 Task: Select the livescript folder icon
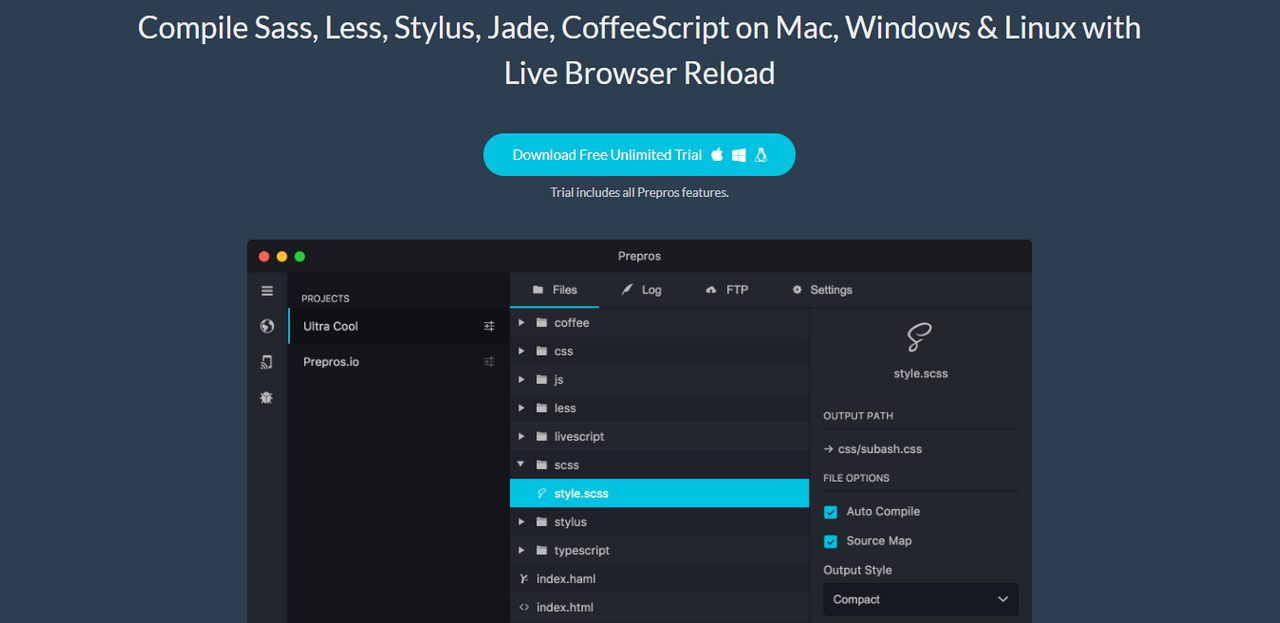[542, 437]
